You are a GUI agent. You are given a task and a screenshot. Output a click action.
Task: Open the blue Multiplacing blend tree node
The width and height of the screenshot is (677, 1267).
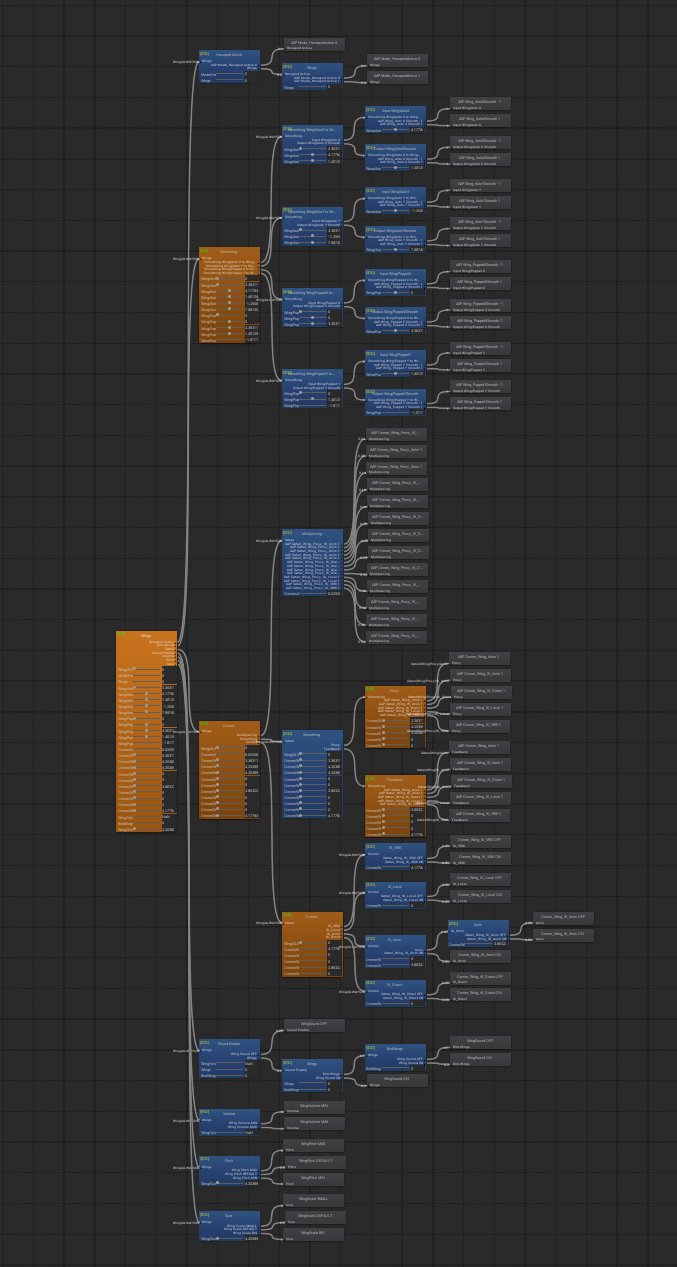[x=312, y=533]
